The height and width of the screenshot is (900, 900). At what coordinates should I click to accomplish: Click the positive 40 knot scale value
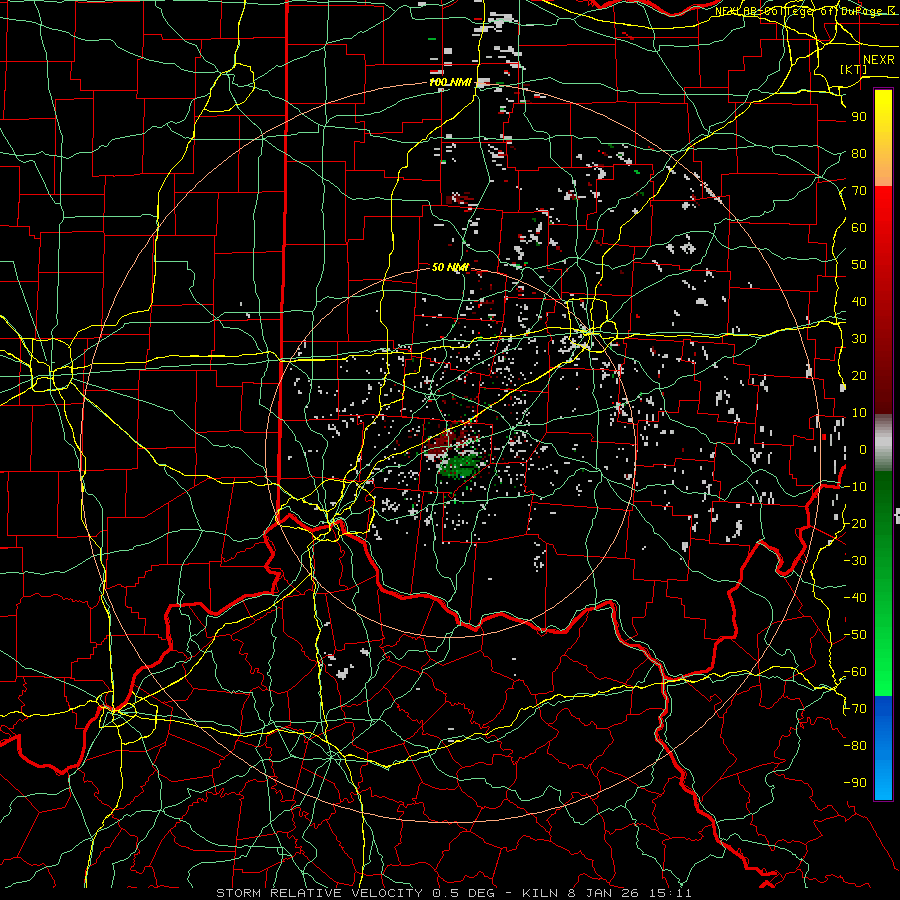(859, 301)
